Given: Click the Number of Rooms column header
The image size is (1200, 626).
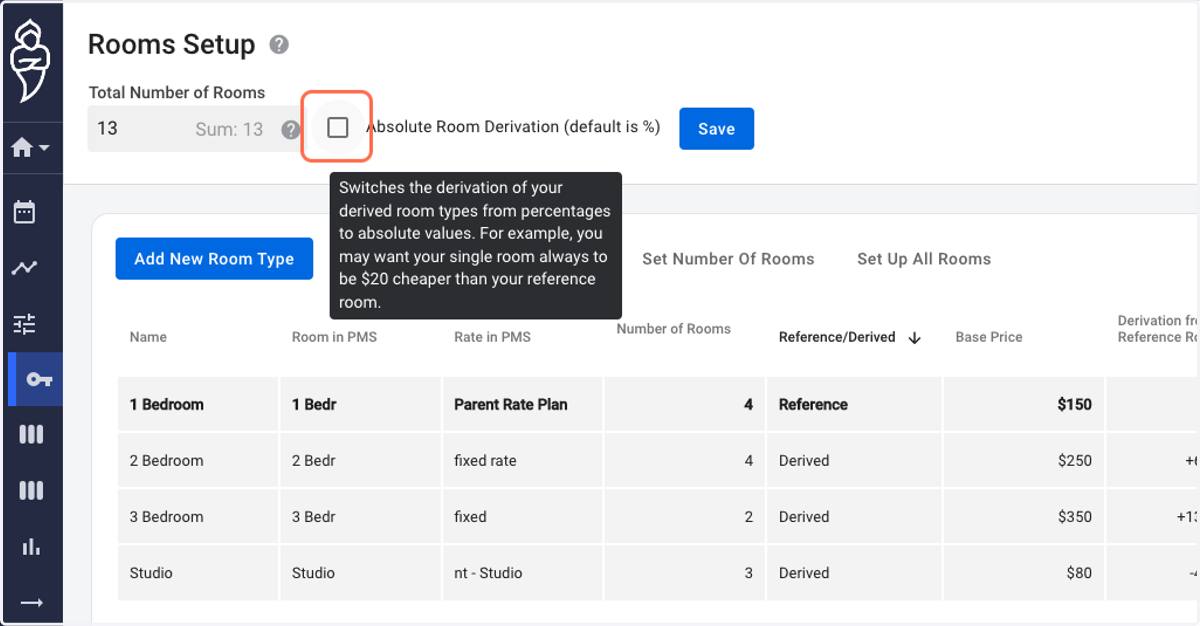Looking at the screenshot, I should tap(673, 329).
